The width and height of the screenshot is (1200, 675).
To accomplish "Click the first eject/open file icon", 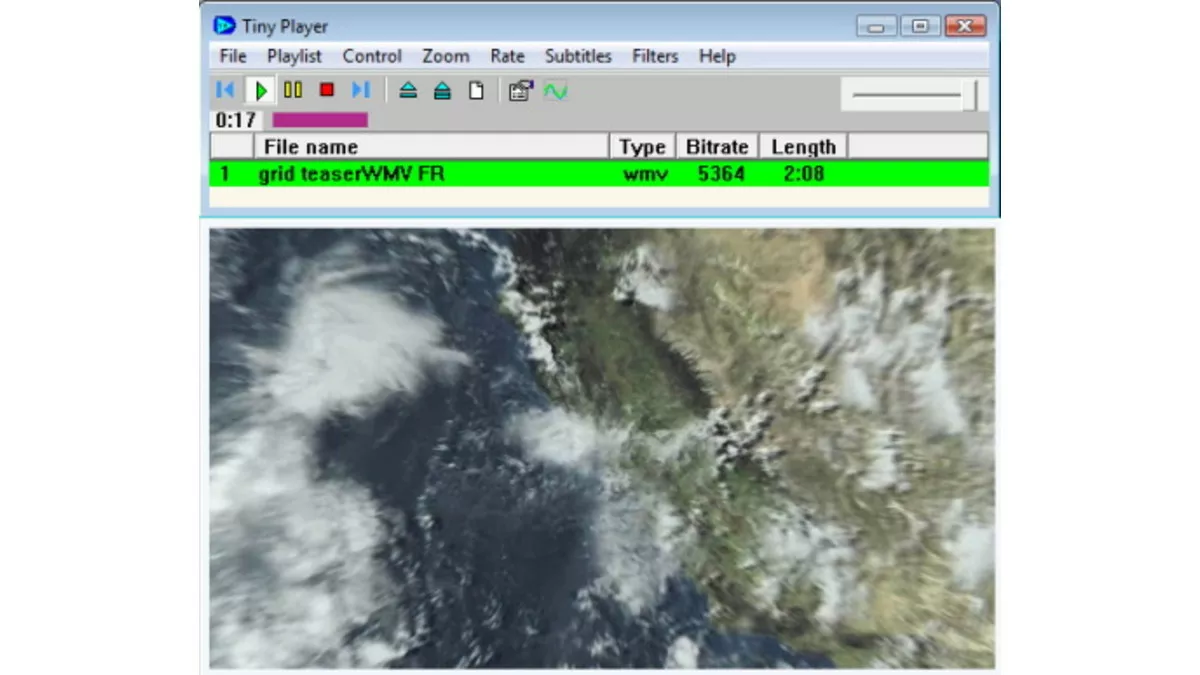I will pos(408,91).
